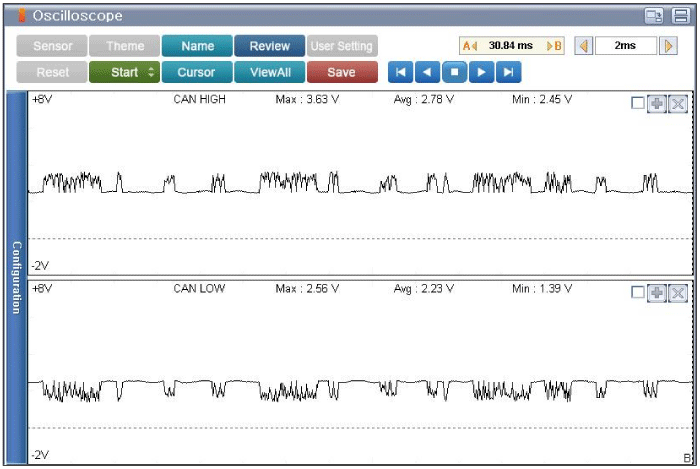
Task: Click the Max : 3.63 V reading
Action: point(307,100)
